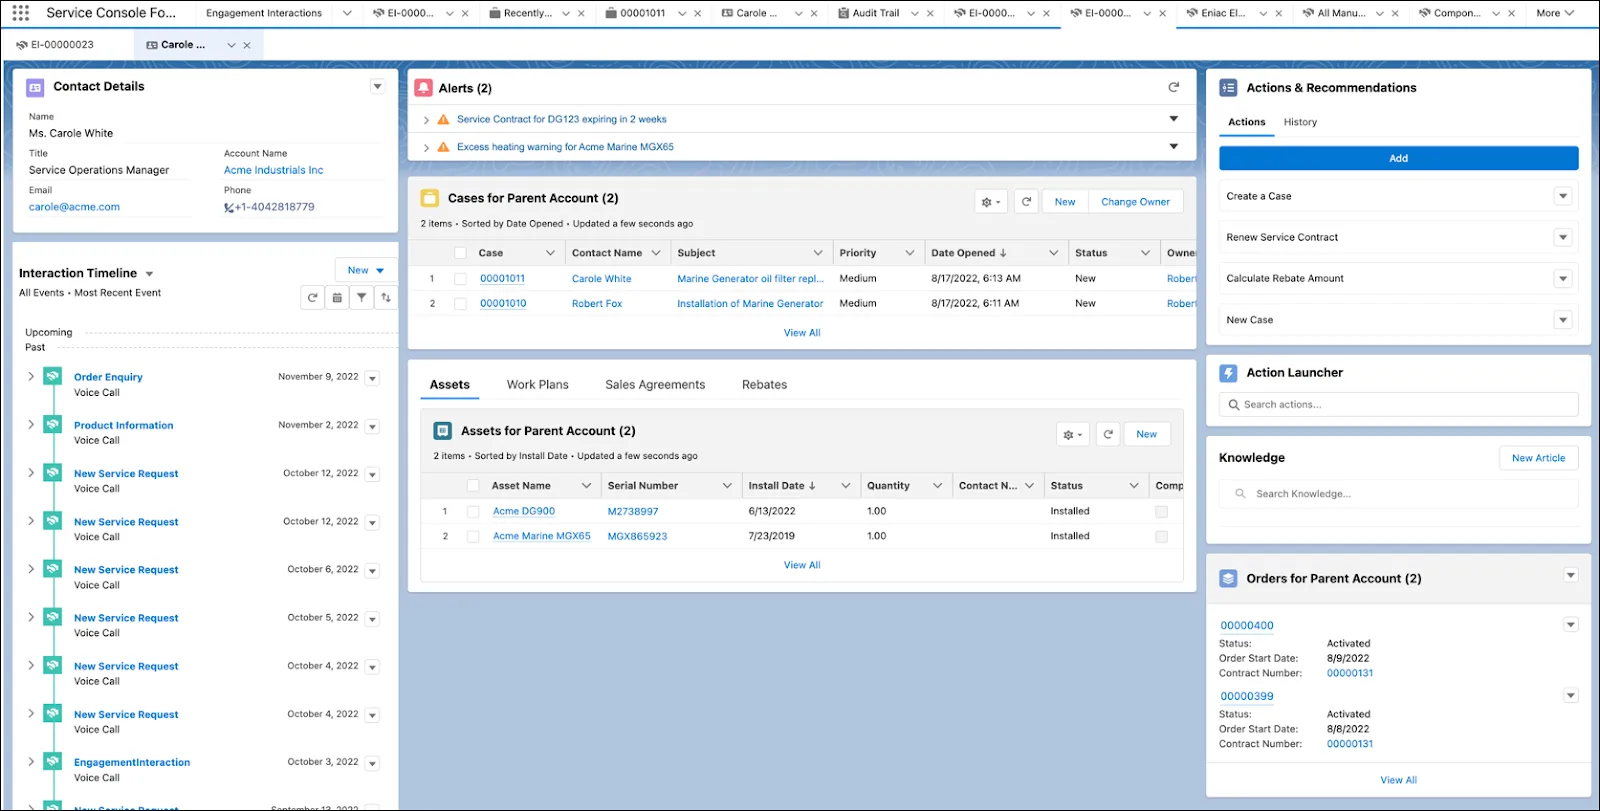This screenshot has width=1600, height=811.
Task: Click the Actions & Recommendations list icon
Action: pos(1229,88)
